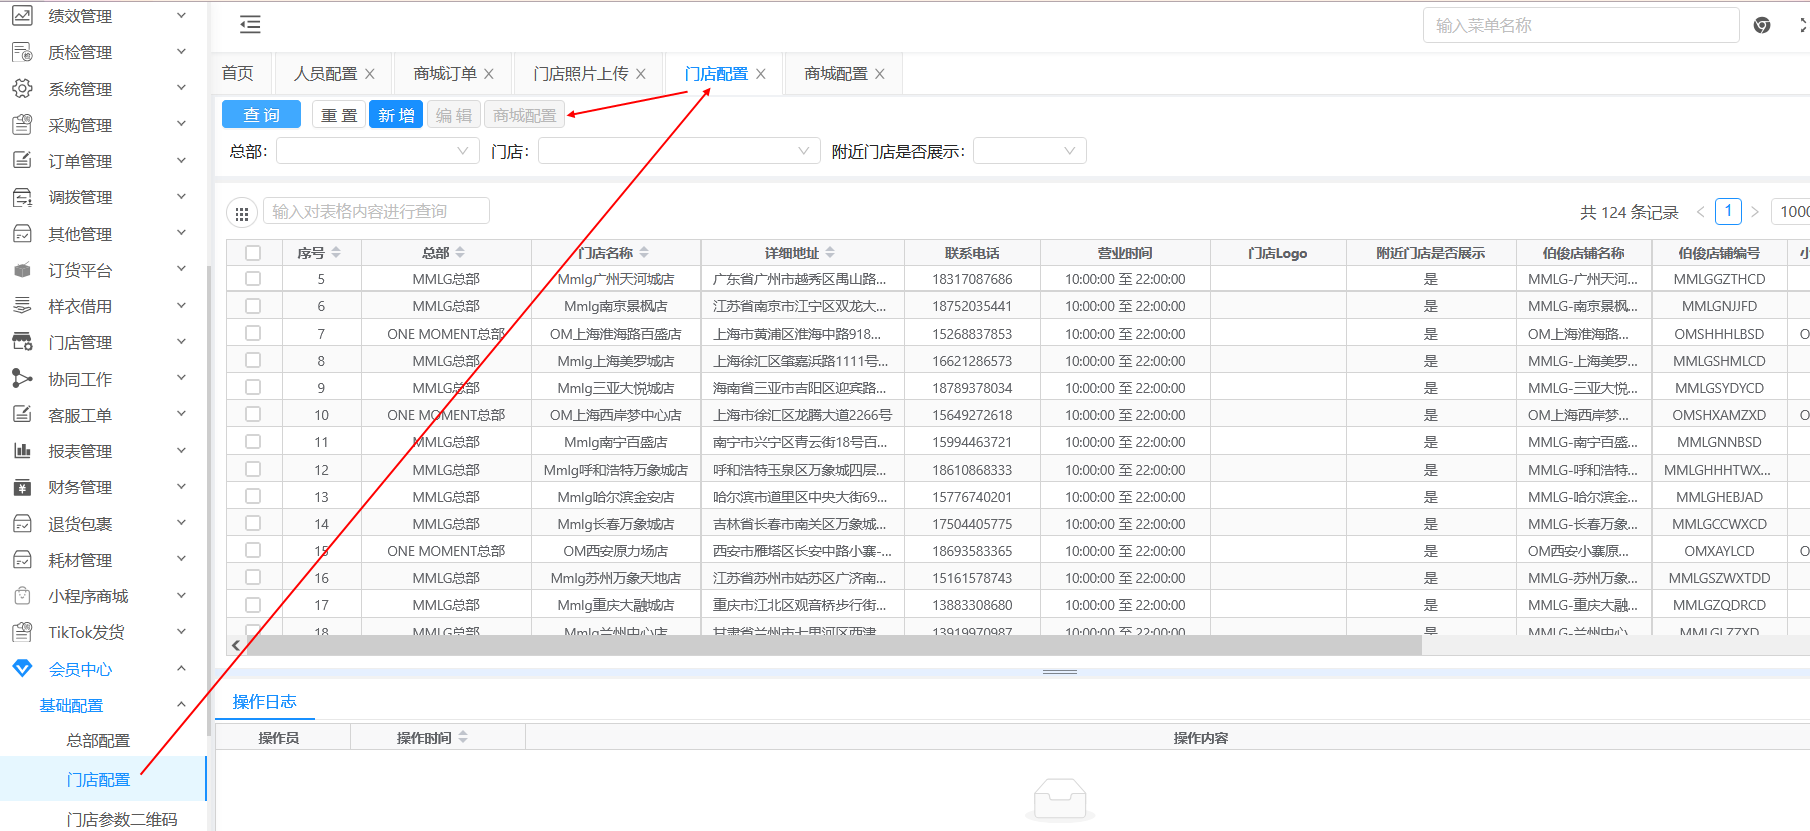Click the 门店管理 store icon
Screen dimensions: 1810x831
22,342
